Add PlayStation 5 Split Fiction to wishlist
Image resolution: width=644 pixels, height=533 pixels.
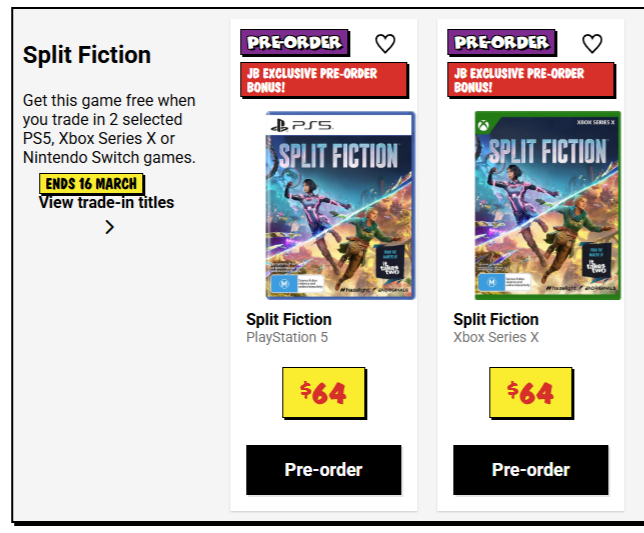385,44
